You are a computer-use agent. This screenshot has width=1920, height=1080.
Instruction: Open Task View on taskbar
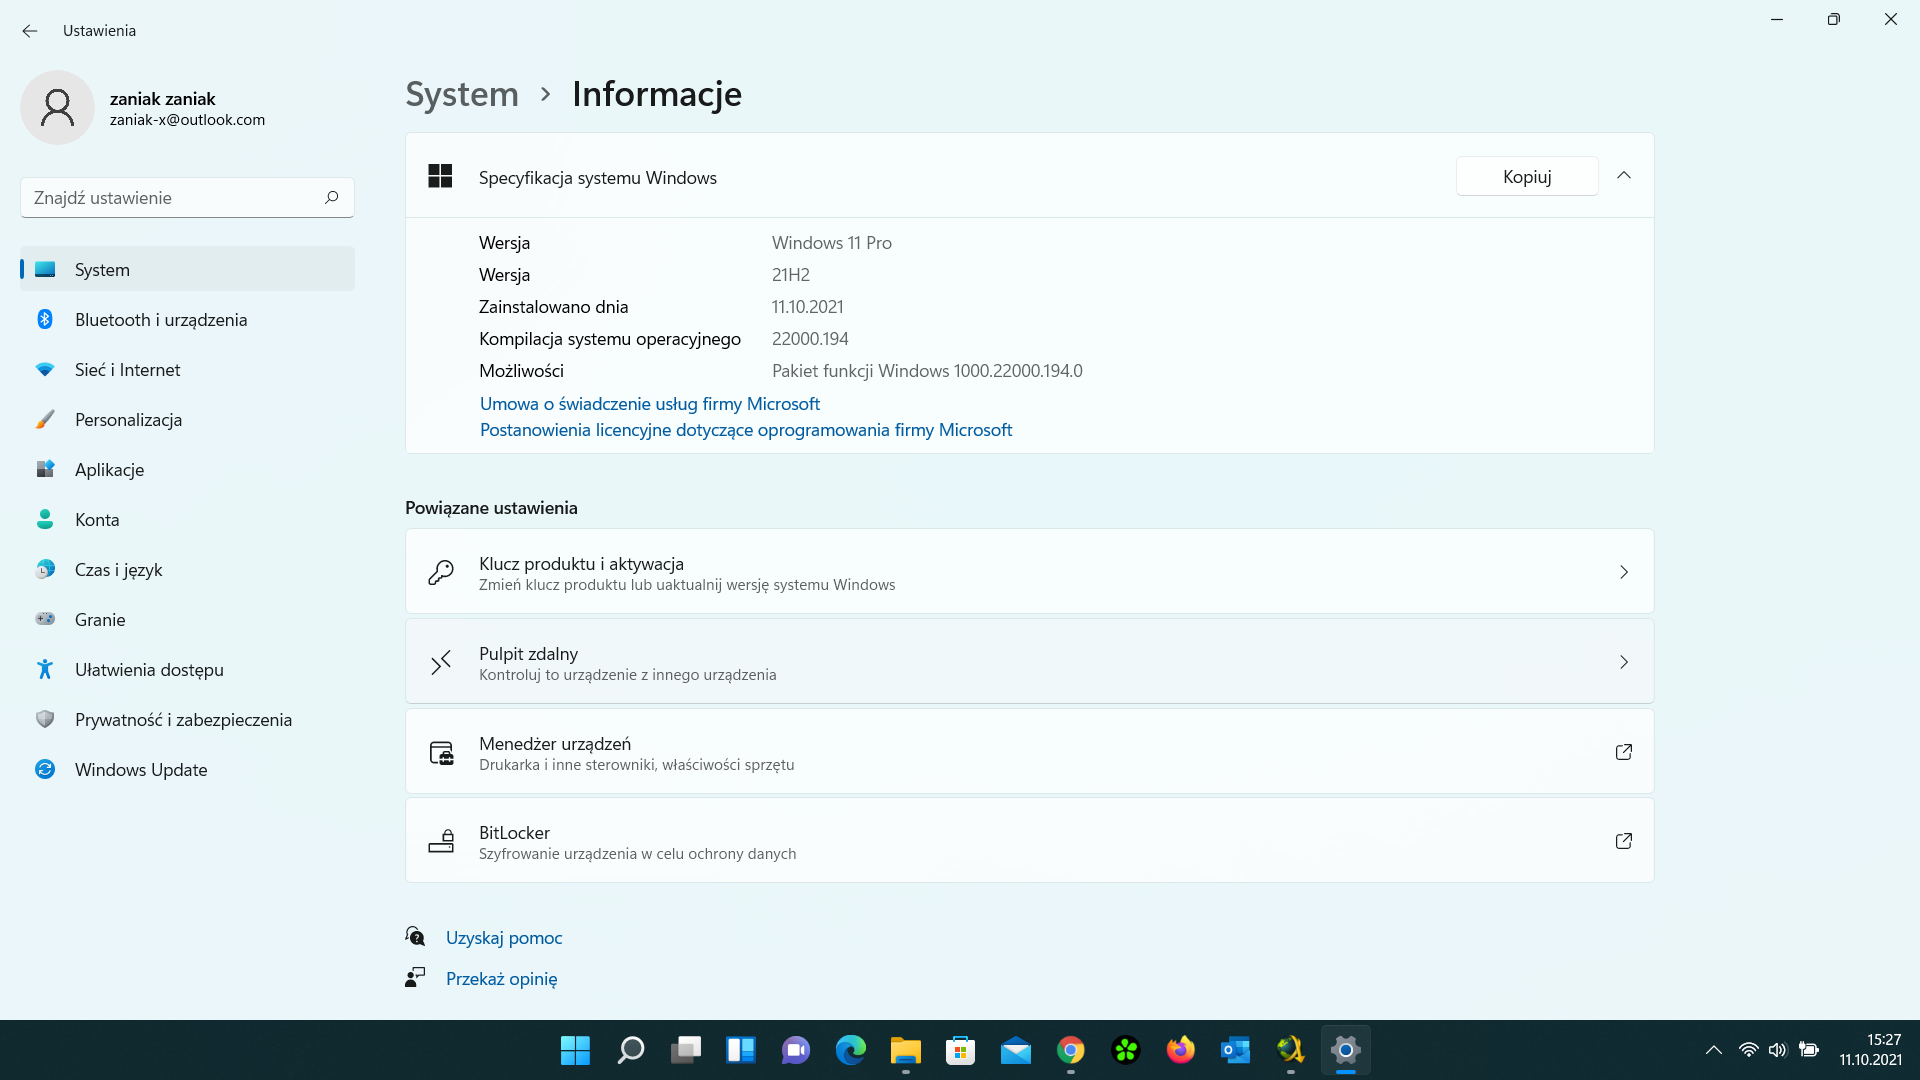pyautogui.click(x=686, y=1050)
